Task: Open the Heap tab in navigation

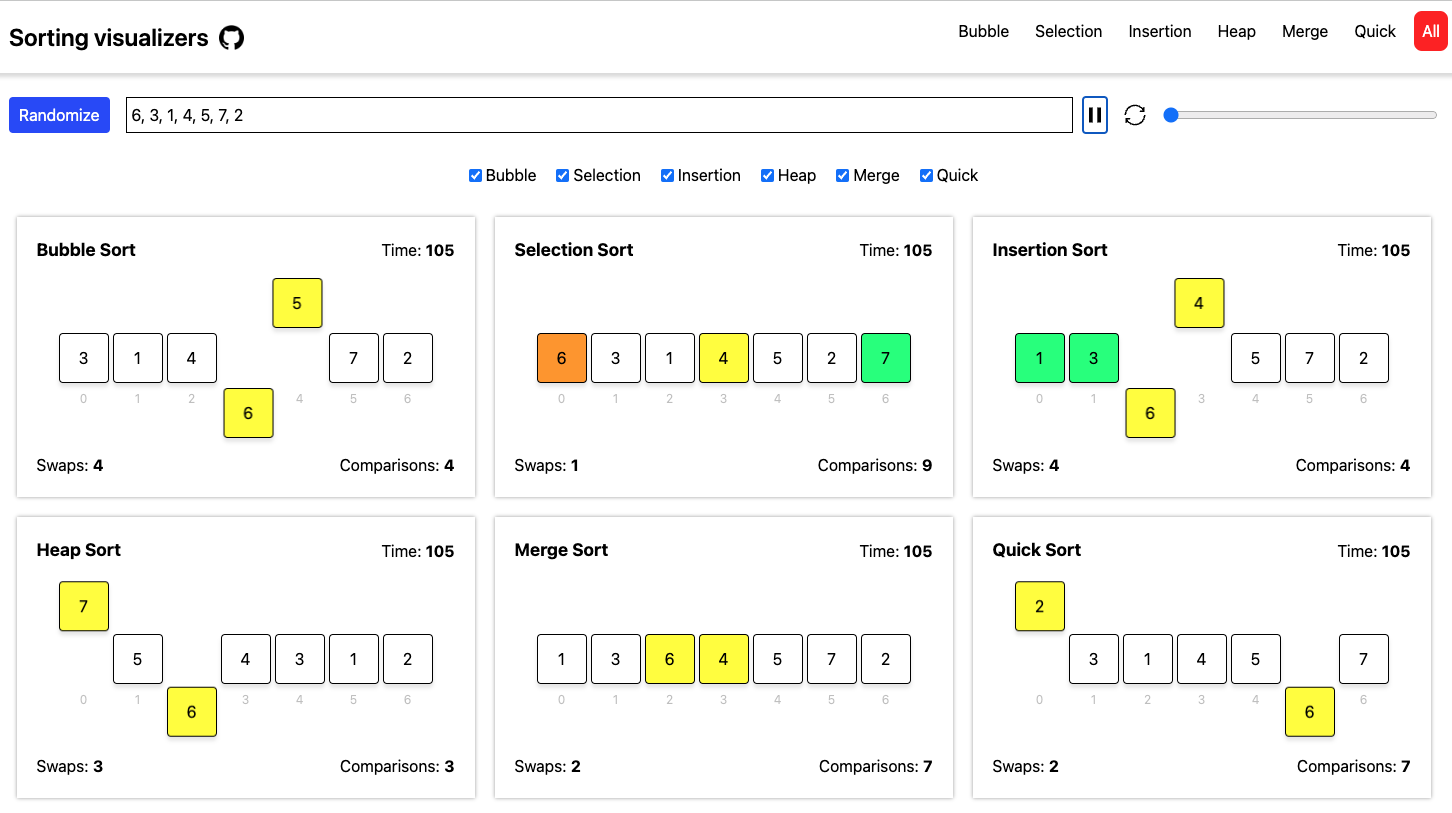Action: 1236,31
